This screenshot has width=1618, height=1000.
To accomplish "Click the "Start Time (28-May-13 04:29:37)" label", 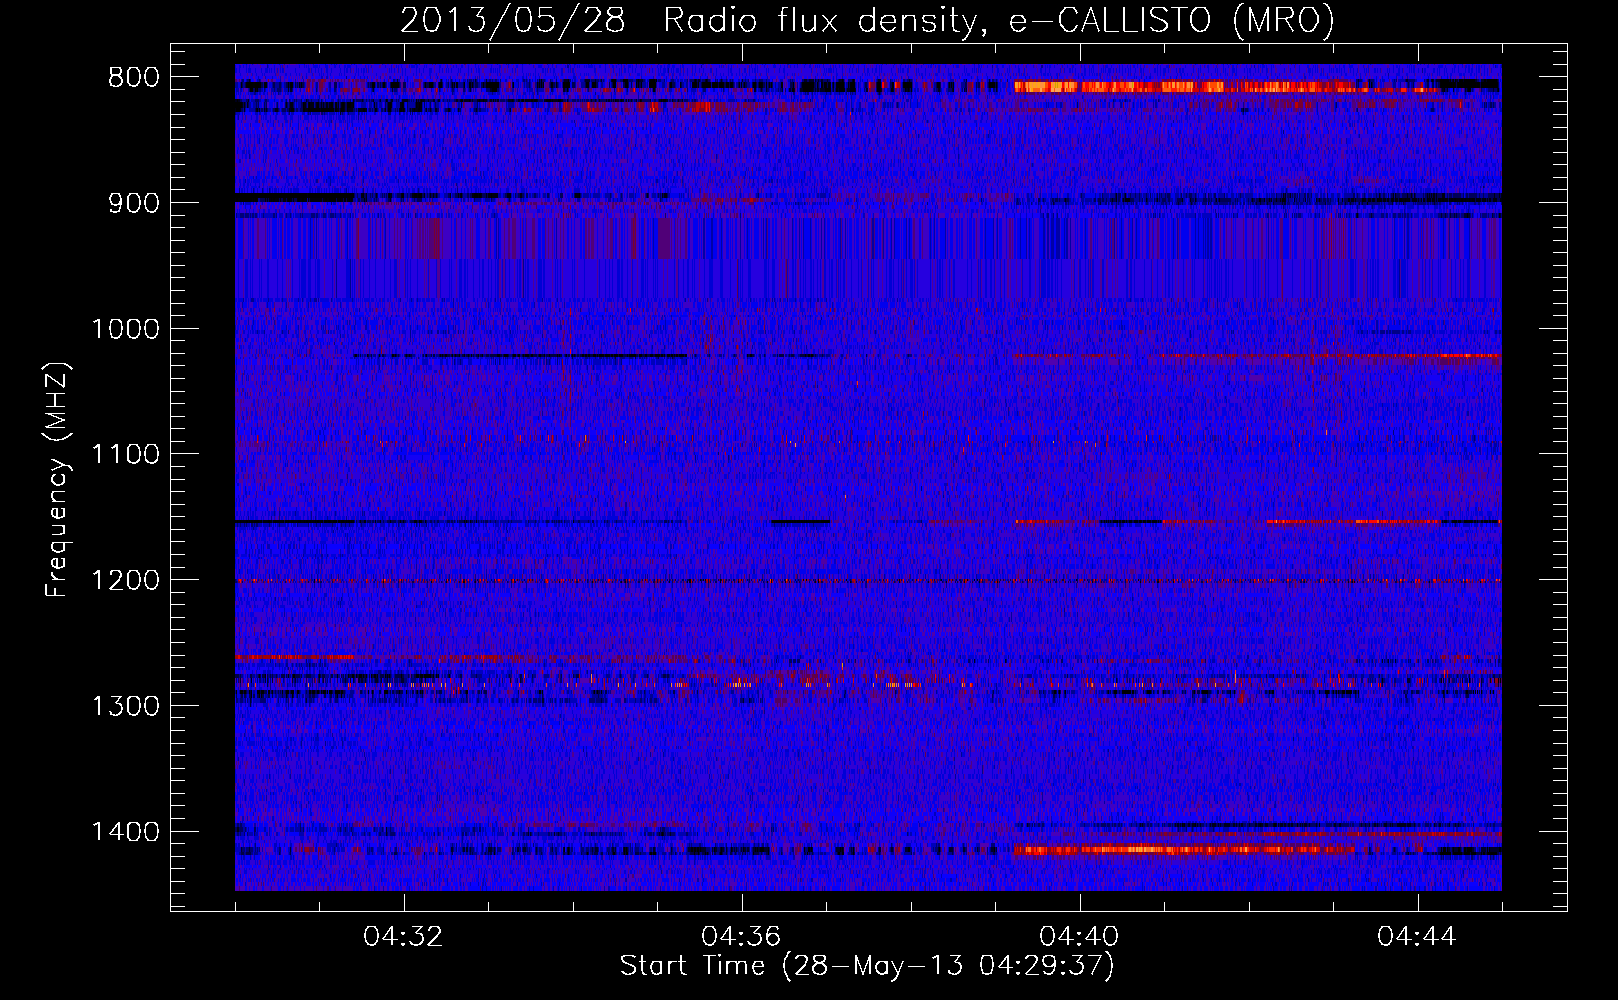I will tap(867, 966).
